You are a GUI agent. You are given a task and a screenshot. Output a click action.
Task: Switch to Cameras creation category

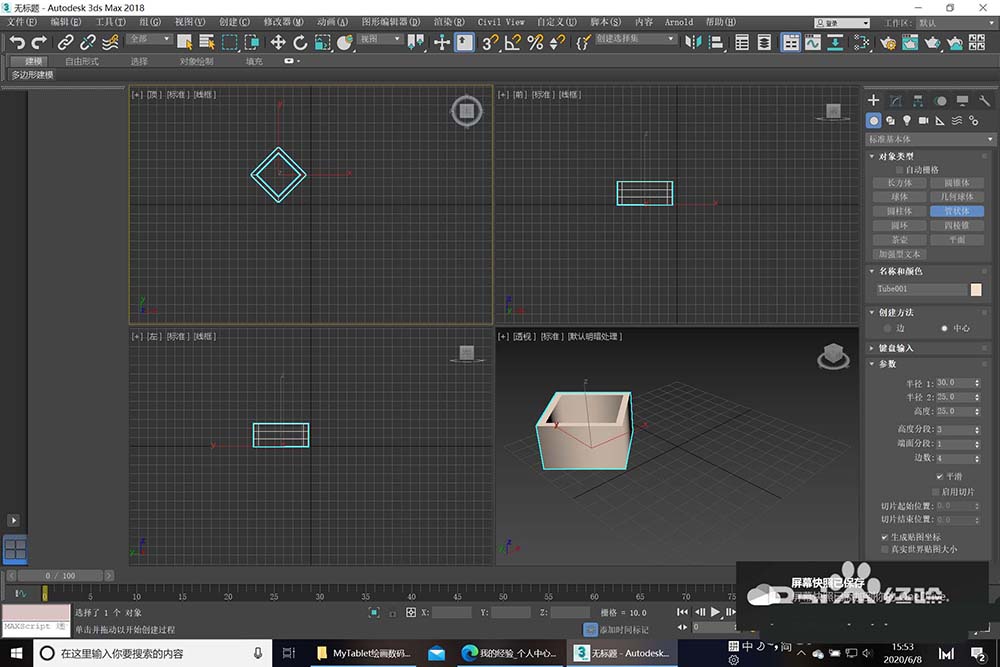pyautogui.click(x=923, y=120)
